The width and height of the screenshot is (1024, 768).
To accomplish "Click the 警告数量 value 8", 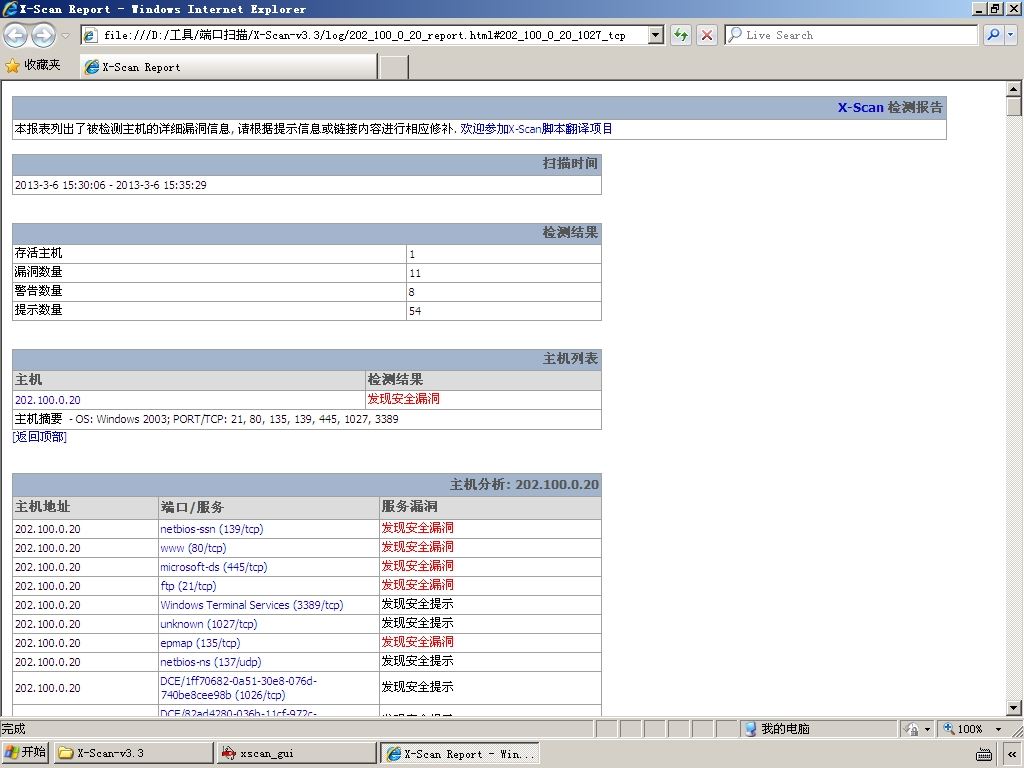I will point(411,292).
